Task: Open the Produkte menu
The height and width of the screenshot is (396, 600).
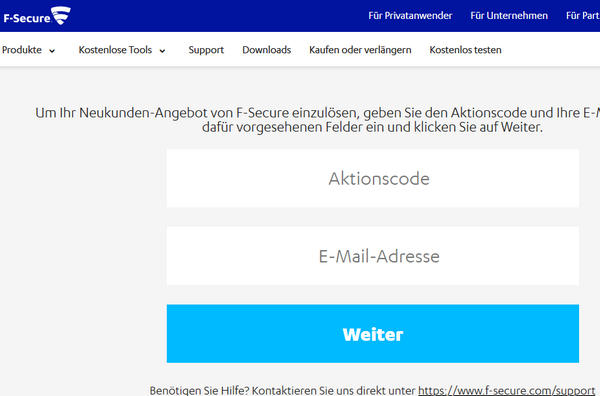Action: click(x=22, y=50)
